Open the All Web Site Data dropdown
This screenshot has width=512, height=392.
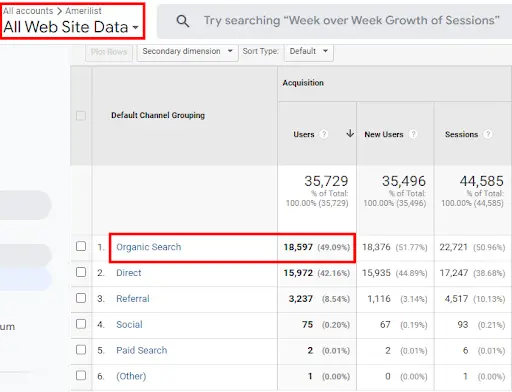[71, 27]
